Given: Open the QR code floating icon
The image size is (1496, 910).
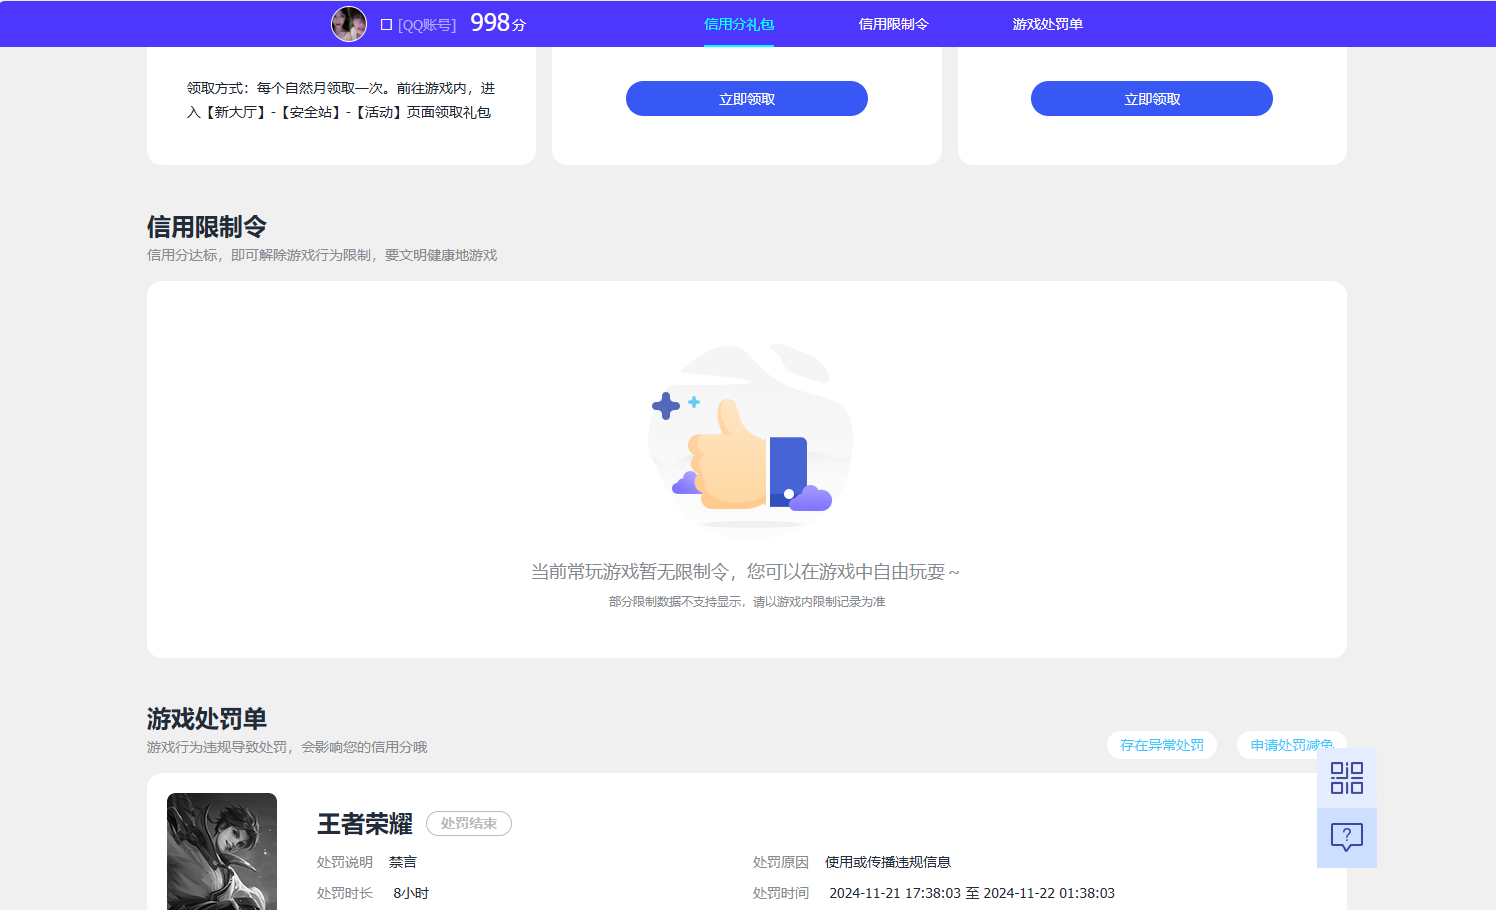Looking at the screenshot, I should pyautogui.click(x=1347, y=778).
